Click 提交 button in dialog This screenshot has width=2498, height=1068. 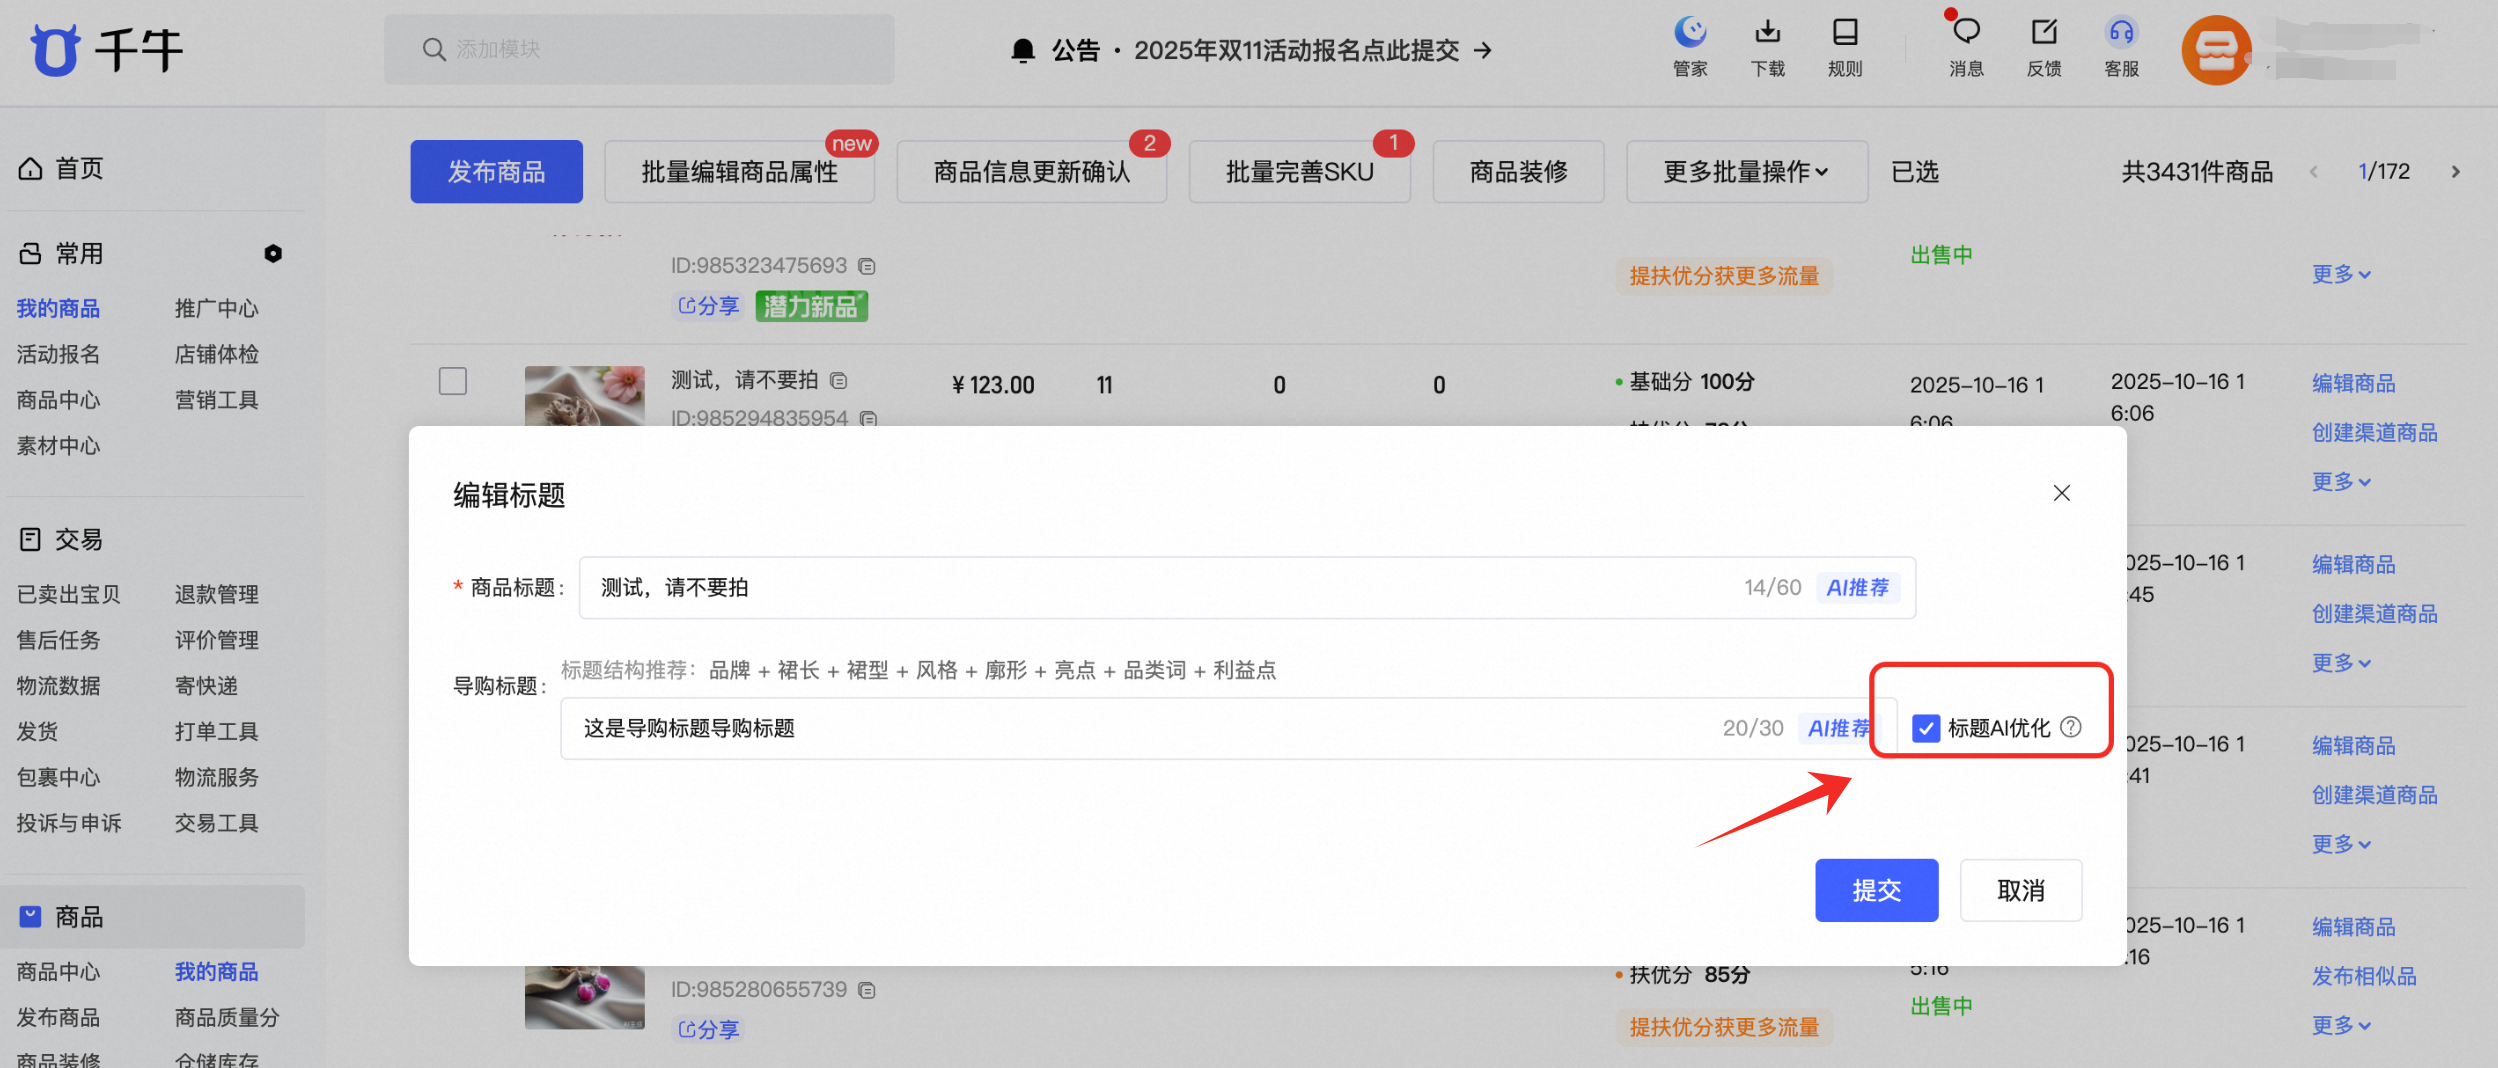1876,890
